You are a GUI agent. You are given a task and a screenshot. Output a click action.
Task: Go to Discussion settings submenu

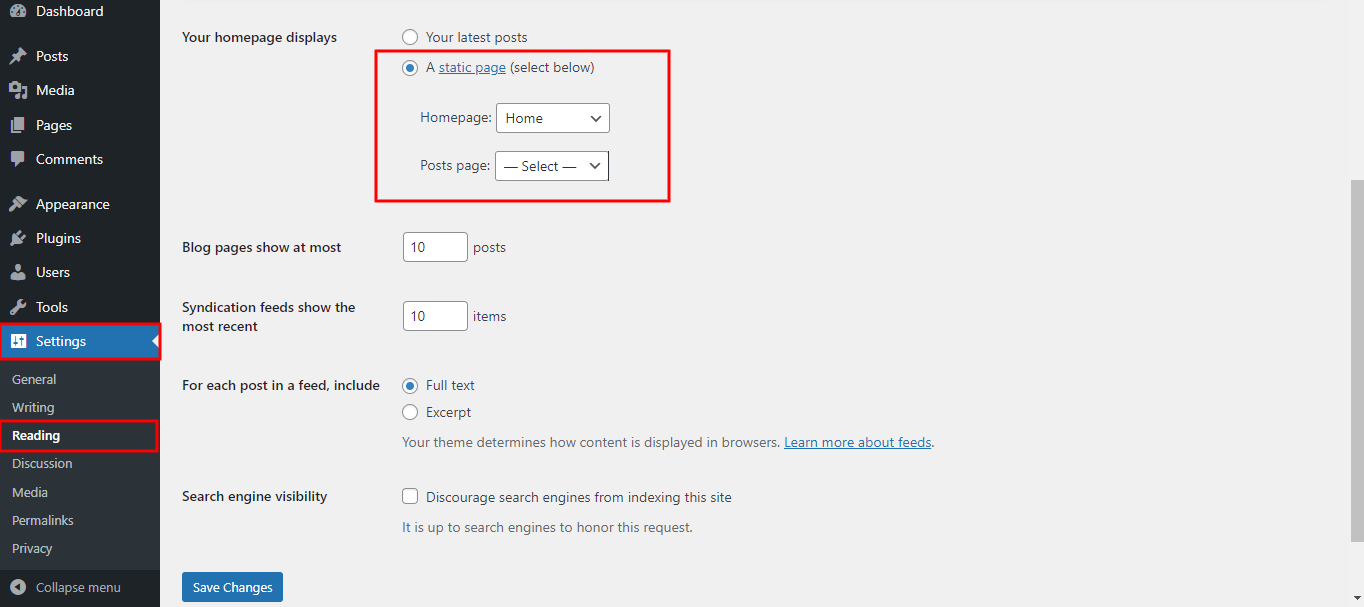pyautogui.click(x=42, y=463)
